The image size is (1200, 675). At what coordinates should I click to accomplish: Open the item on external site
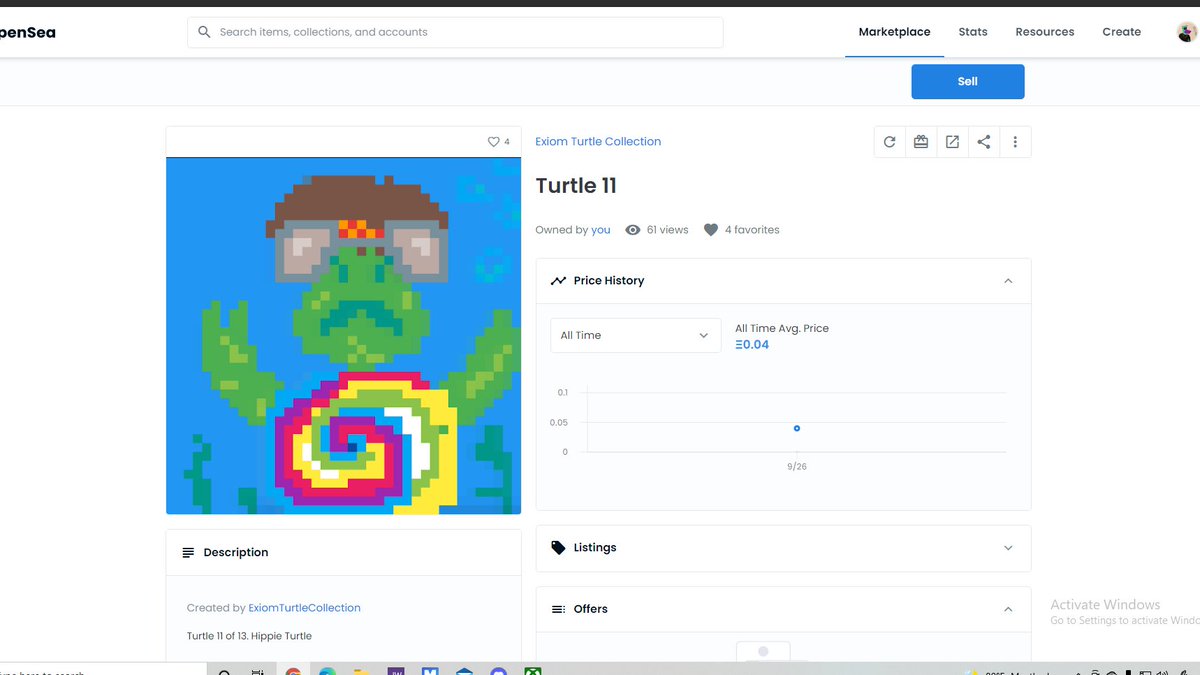coord(952,141)
